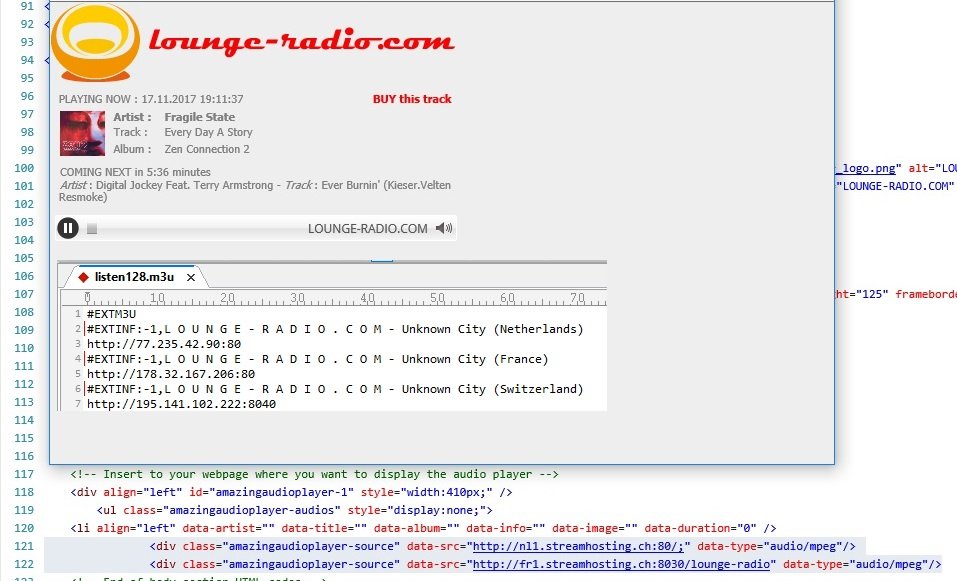Screen dimensions: 957x581
Task: Click the red lounge-radio.com title text
Action: click(x=301, y=42)
